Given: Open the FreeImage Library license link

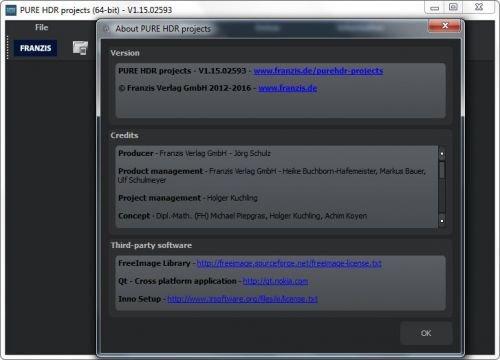Looking at the screenshot, I should (289, 263).
